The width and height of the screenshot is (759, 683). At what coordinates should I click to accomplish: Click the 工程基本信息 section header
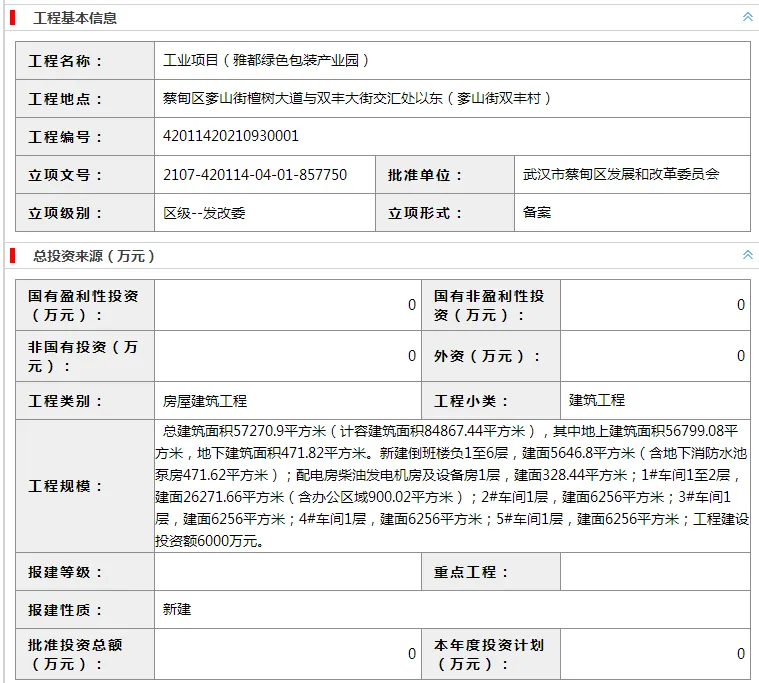[75, 18]
